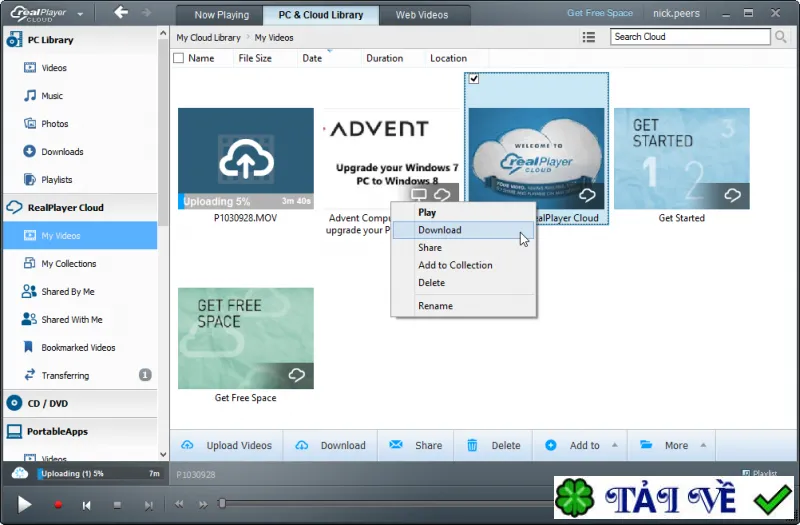800x525 pixels.
Task: Click the previous track button
Action: (87, 505)
